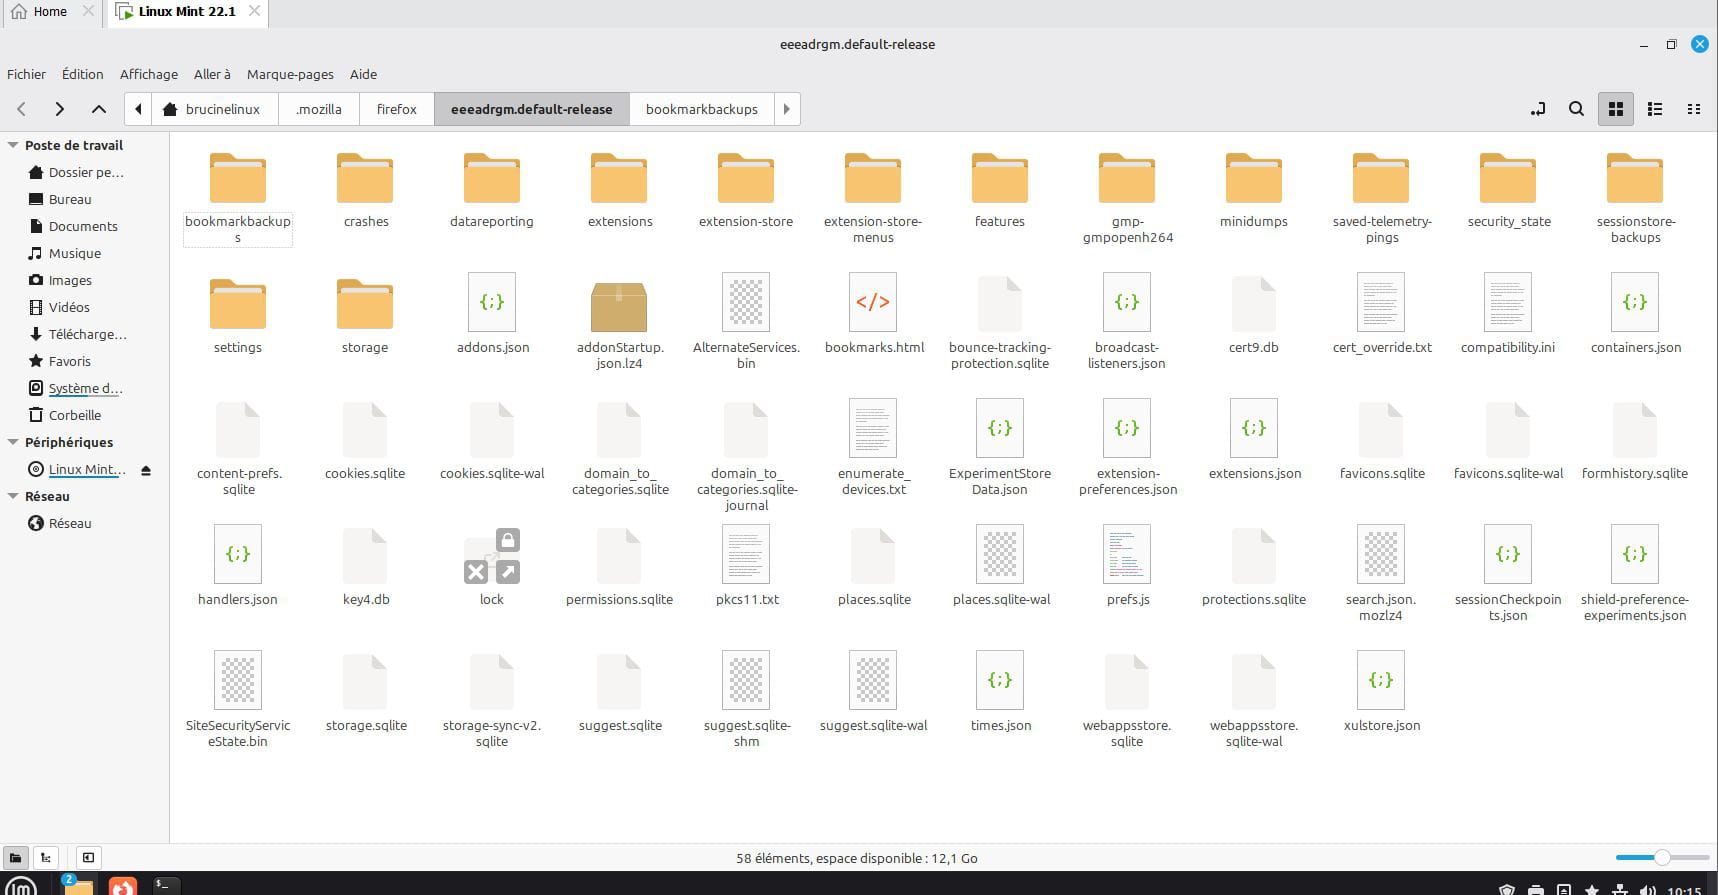Viewport: 1718px width, 895px height.
Task: Switch to compact view
Action: click(1693, 109)
